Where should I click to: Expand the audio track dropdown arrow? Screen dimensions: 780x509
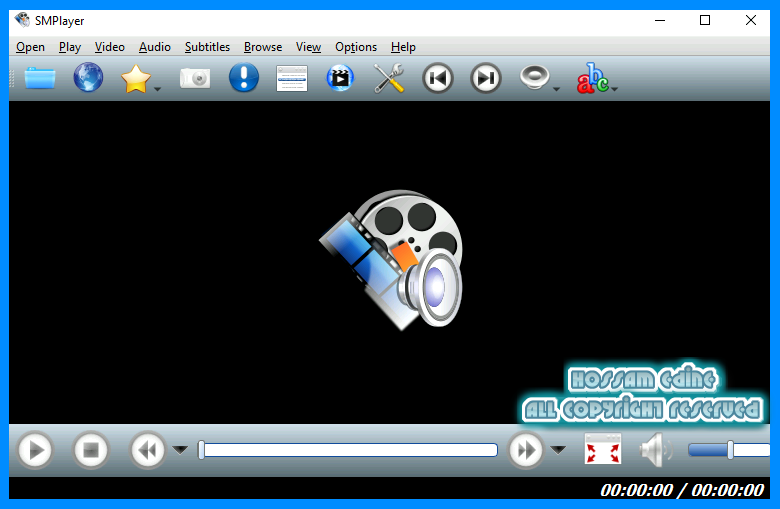(x=557, y=89)
